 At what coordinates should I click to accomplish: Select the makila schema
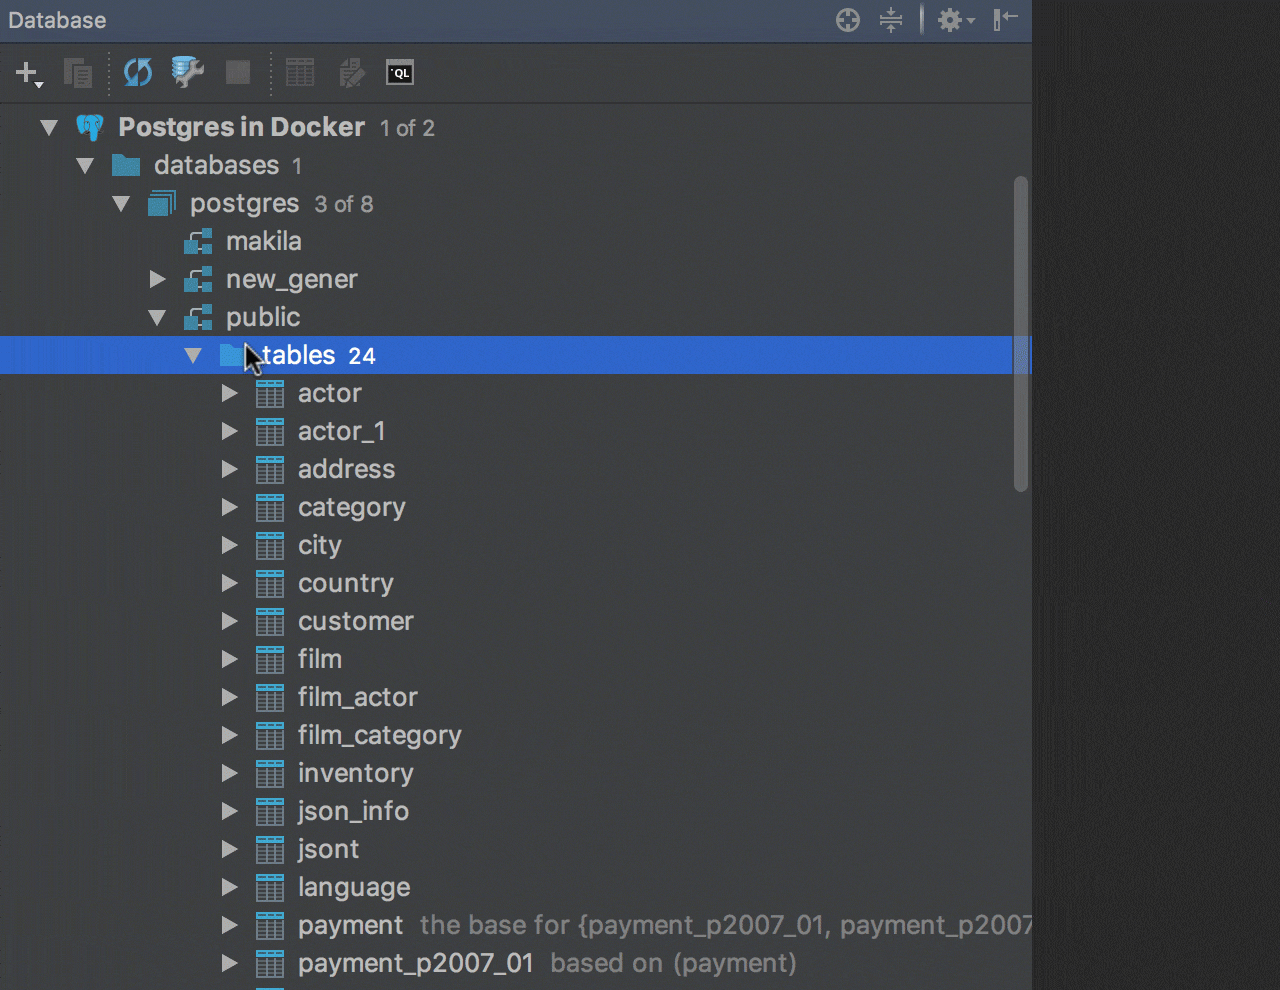coord(263,242)
